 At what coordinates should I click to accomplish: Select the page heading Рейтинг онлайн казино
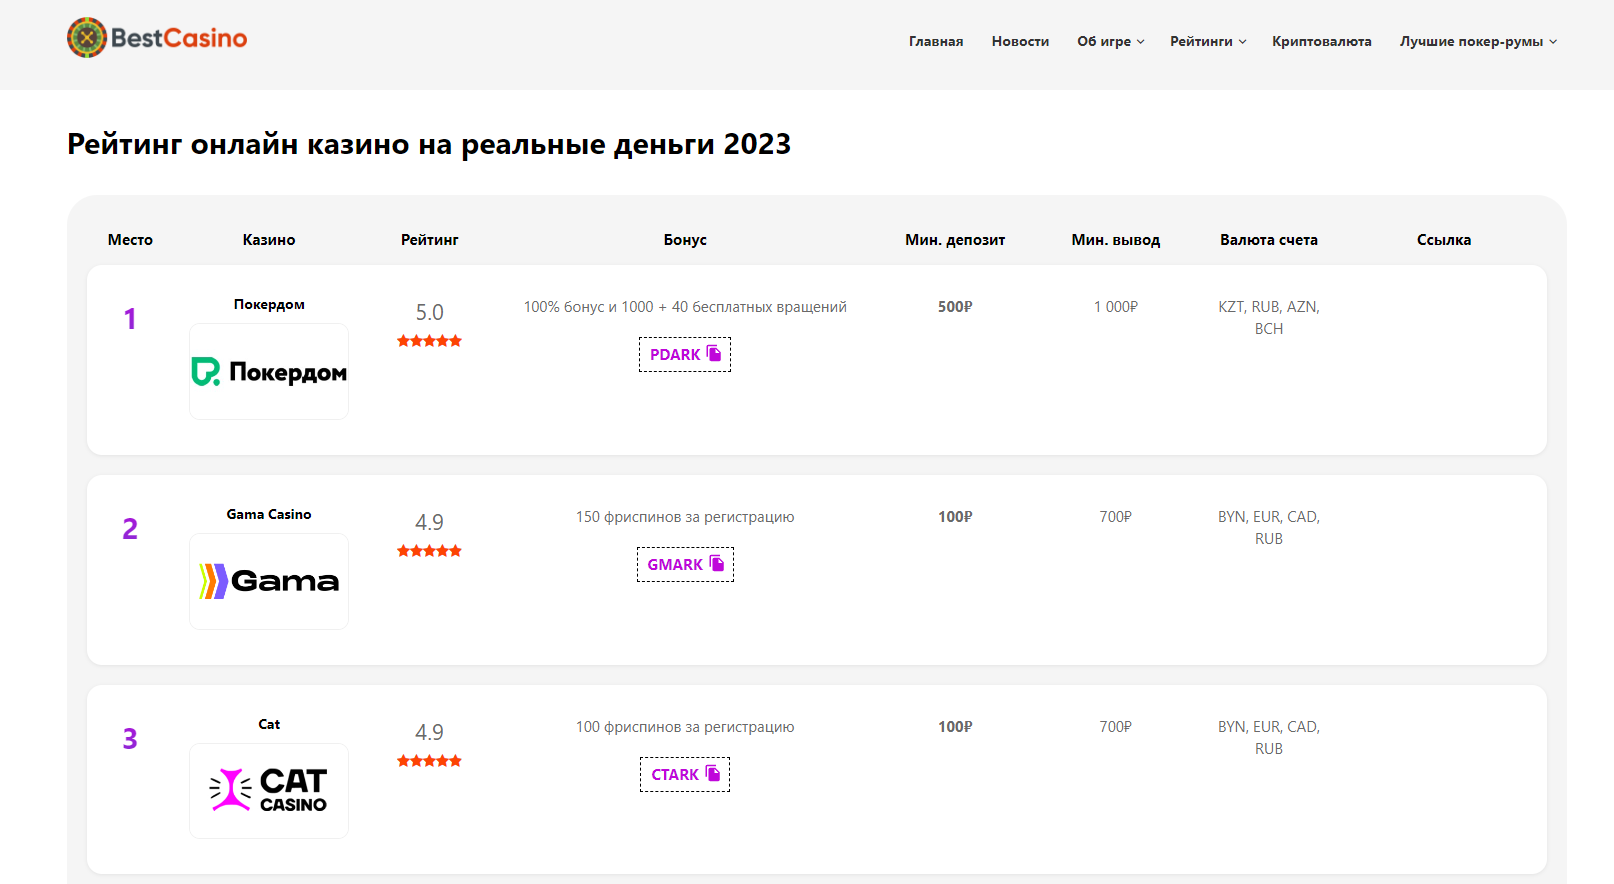[x=429, y=144]
